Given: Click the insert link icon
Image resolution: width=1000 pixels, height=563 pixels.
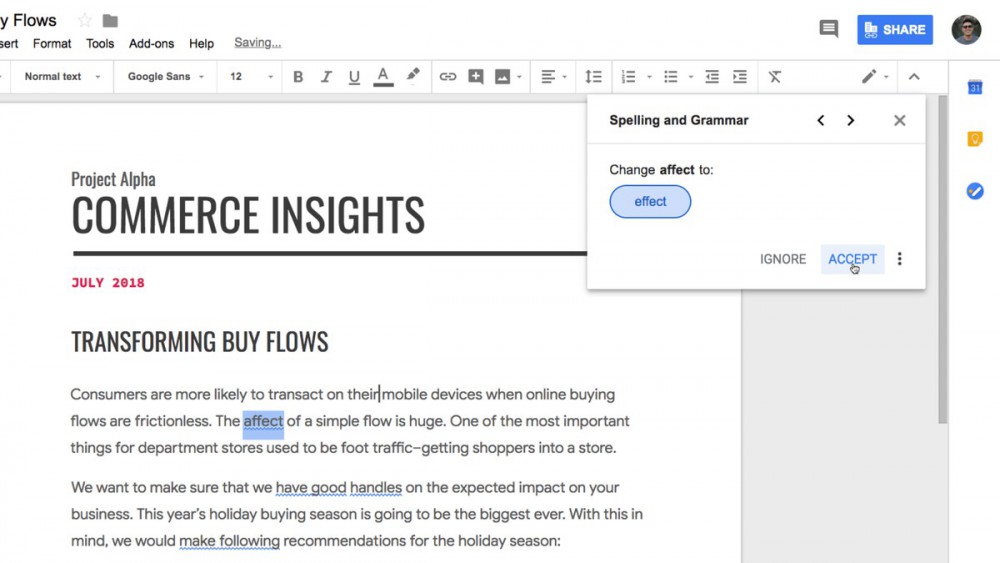Looking at the screenshot, I should [448, 77].
